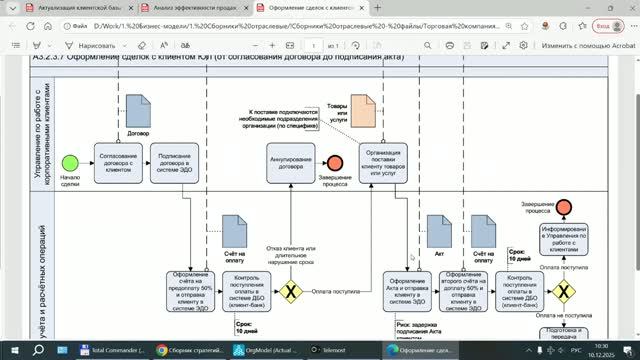The image size is (640, 360).
Task: Reload the current page
Action: click(x=30, y=26)
